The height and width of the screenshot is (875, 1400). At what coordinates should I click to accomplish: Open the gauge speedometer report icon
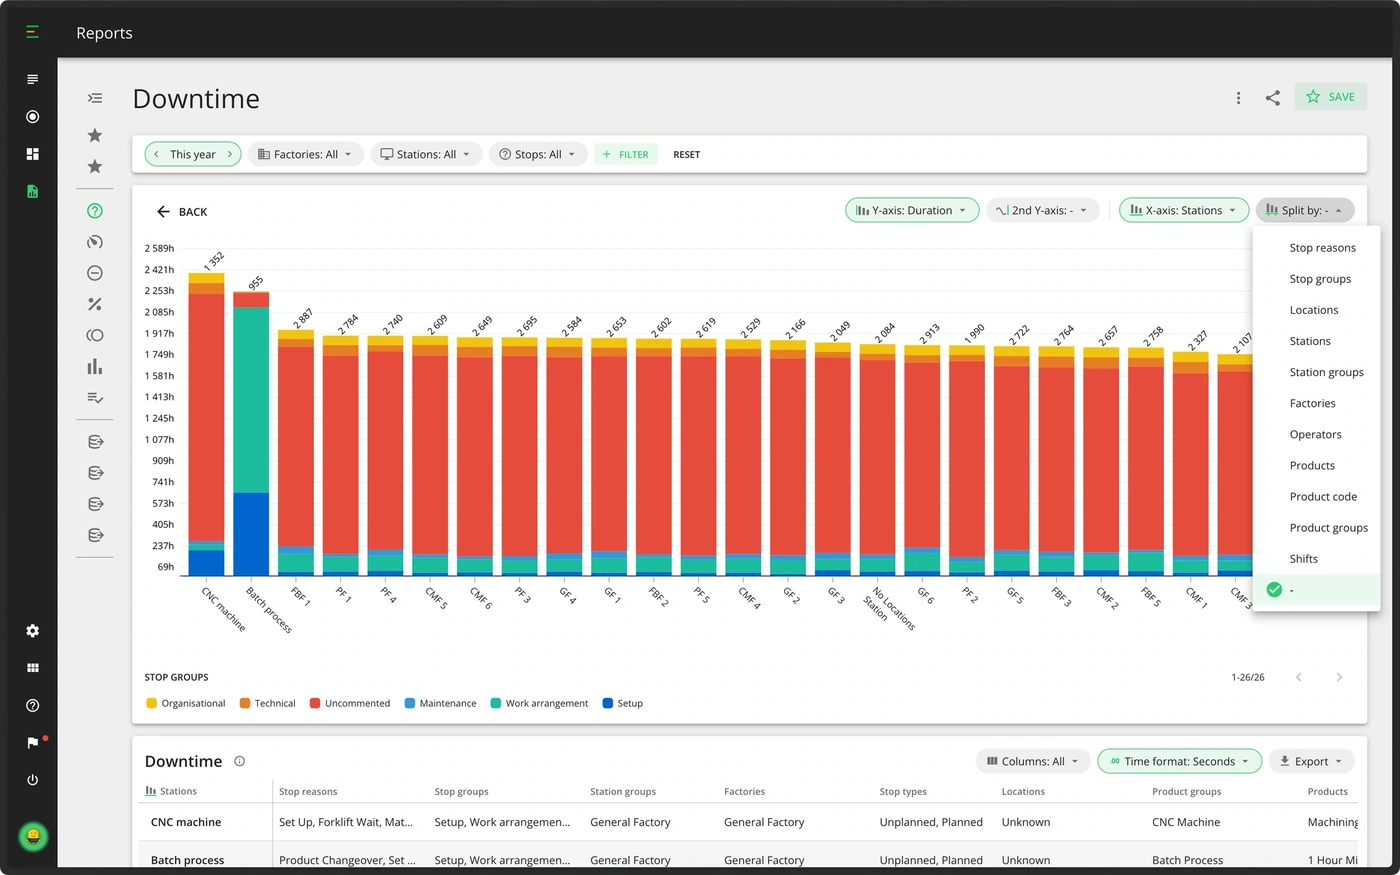pyautogui.click(x=95, y=242)
